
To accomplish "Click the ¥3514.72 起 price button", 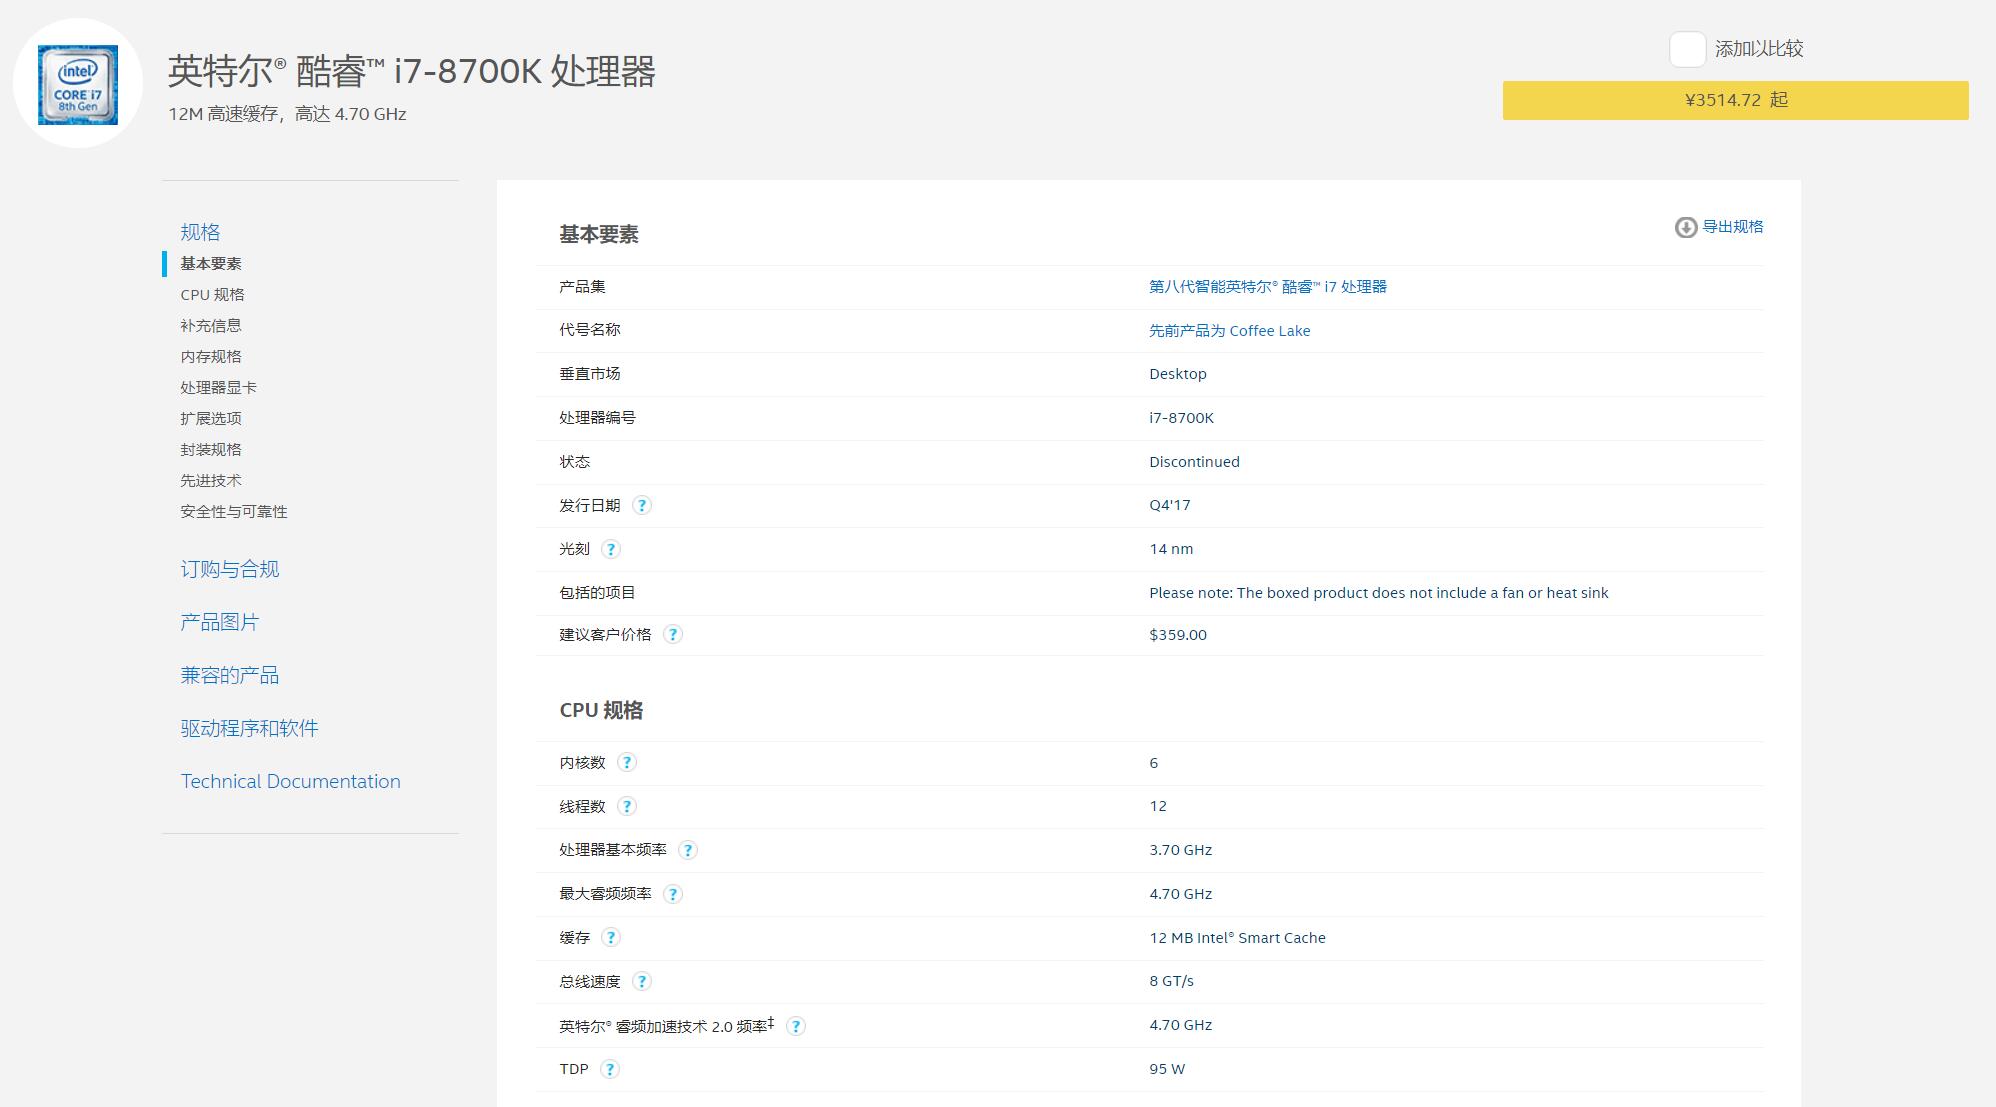I will coord(1736,100).
